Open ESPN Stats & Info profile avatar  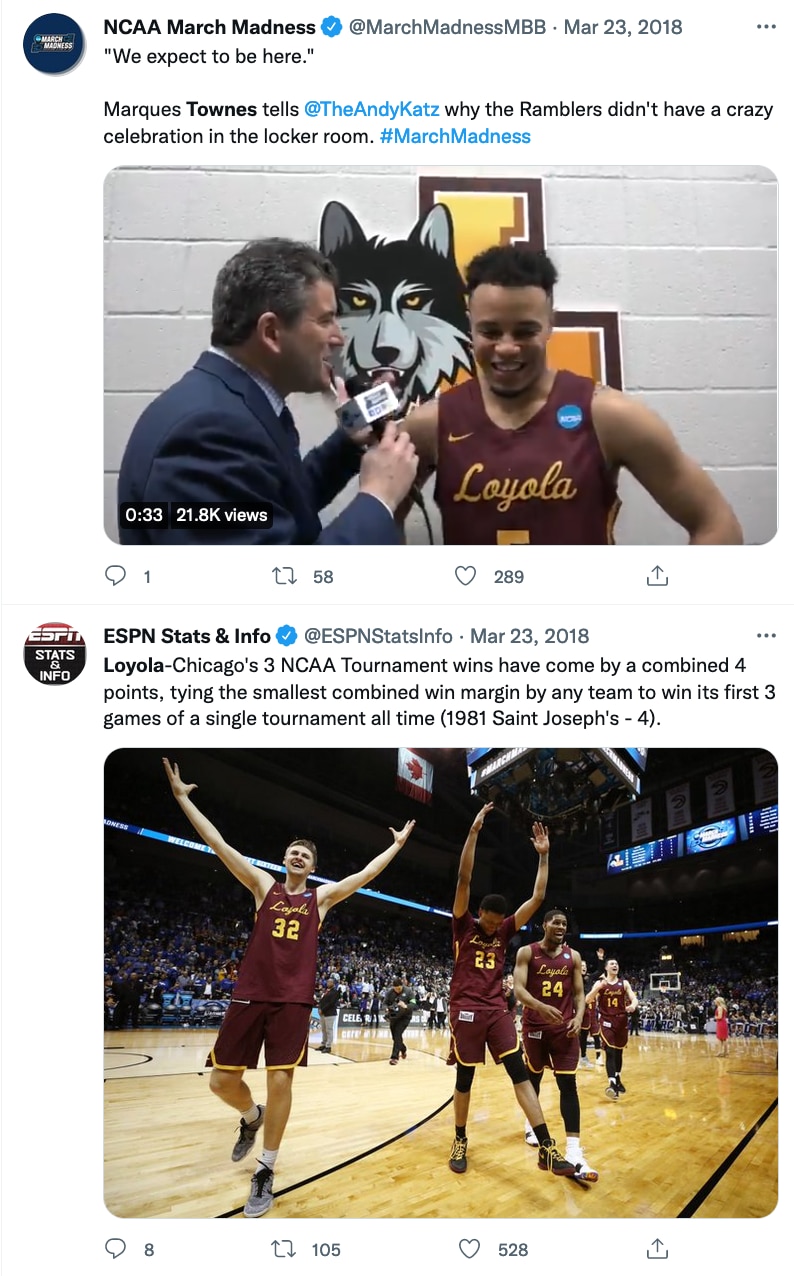[54, 654]
